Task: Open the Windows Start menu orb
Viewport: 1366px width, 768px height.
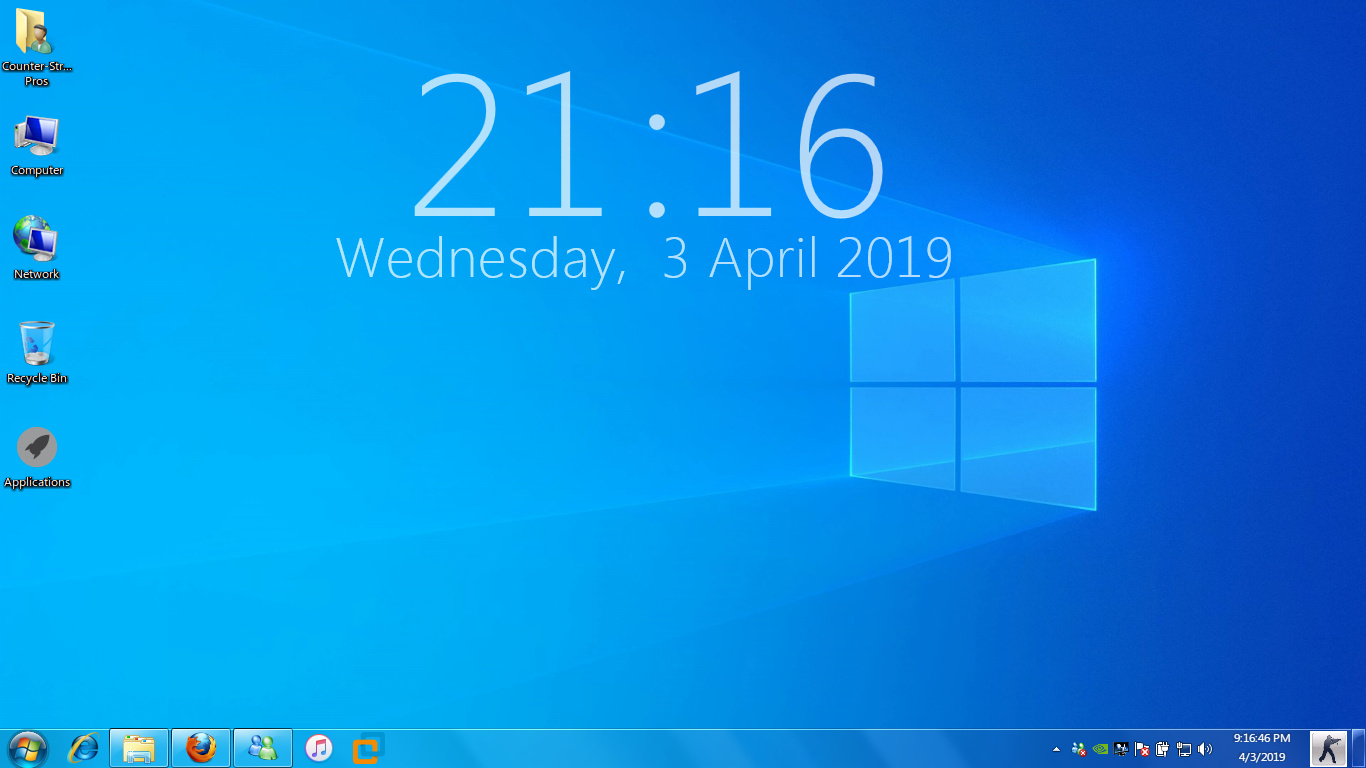Action: pos(27,749)
